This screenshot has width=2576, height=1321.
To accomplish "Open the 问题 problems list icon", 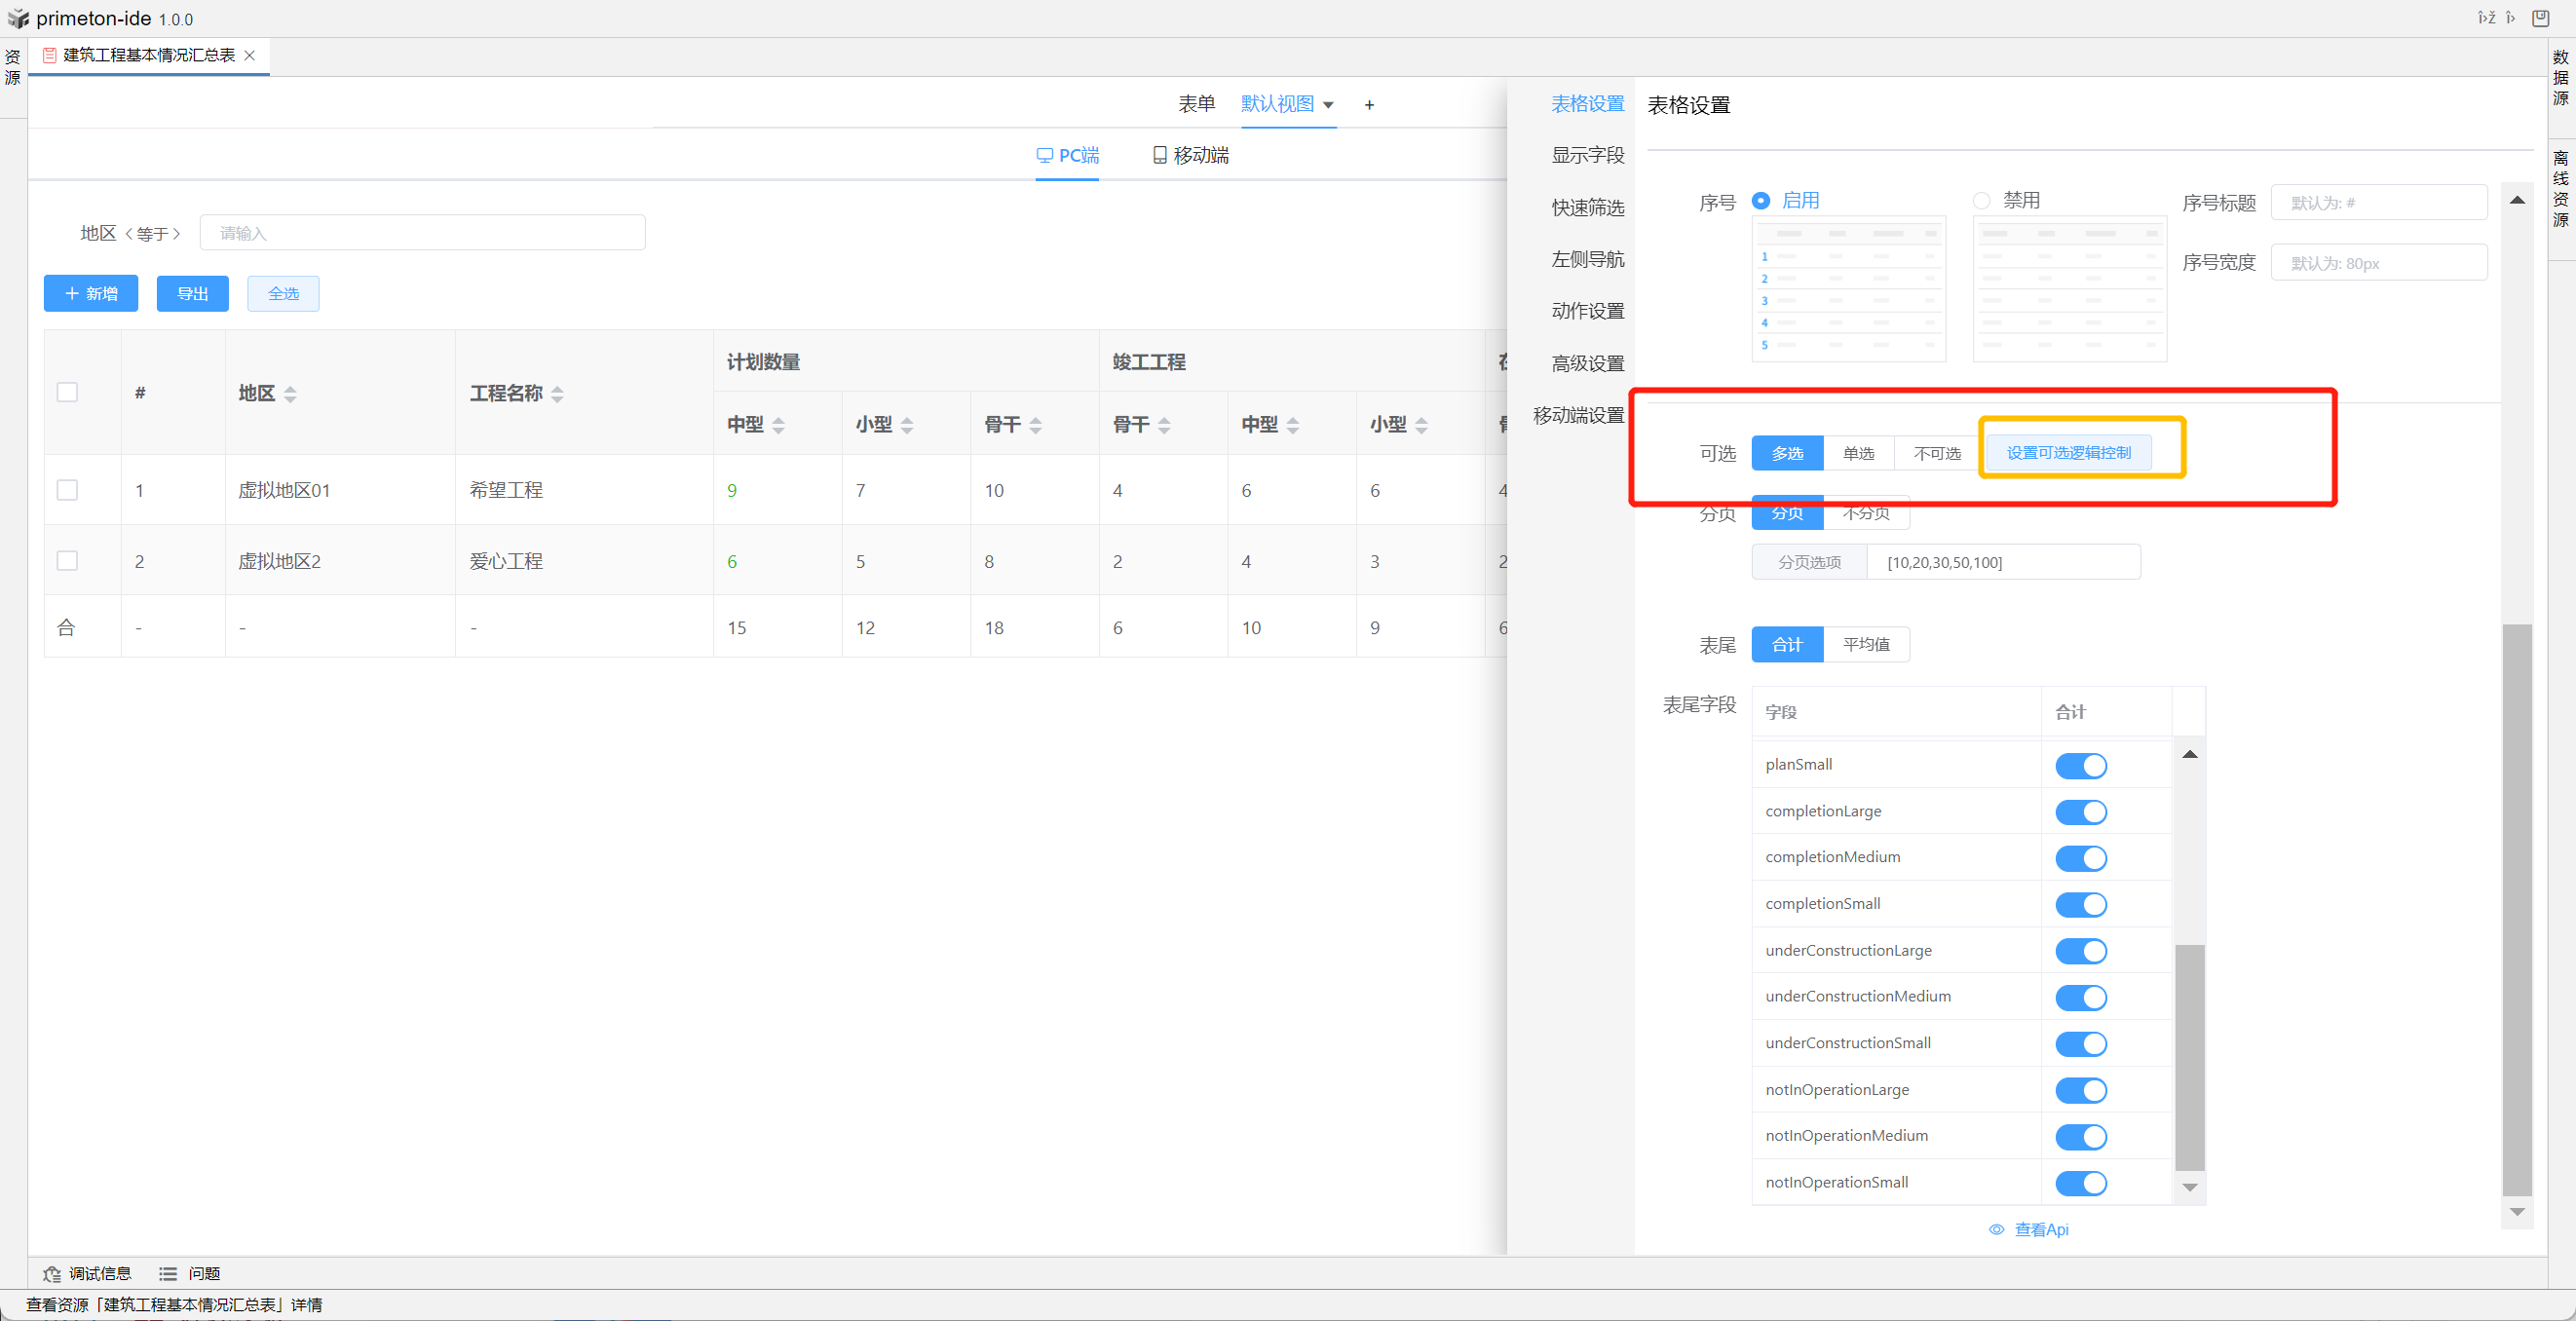I will tap(168, 1273).
